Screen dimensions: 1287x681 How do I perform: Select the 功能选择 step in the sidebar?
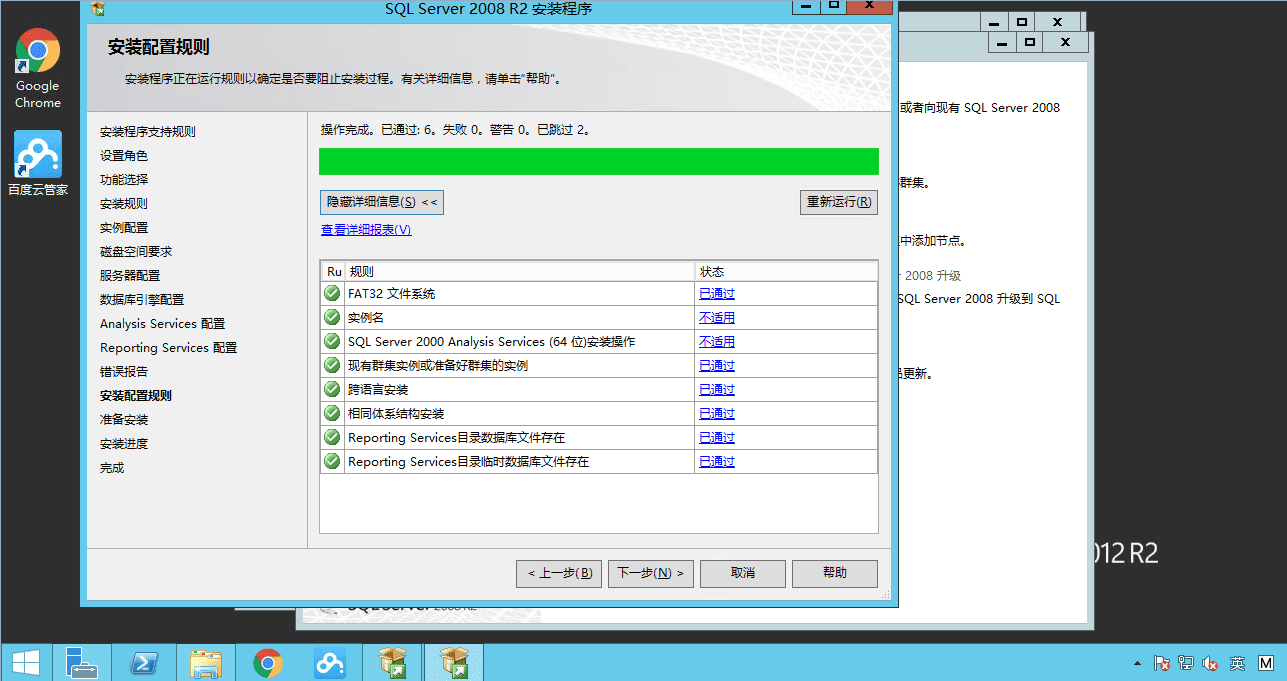tap(123, 179)
